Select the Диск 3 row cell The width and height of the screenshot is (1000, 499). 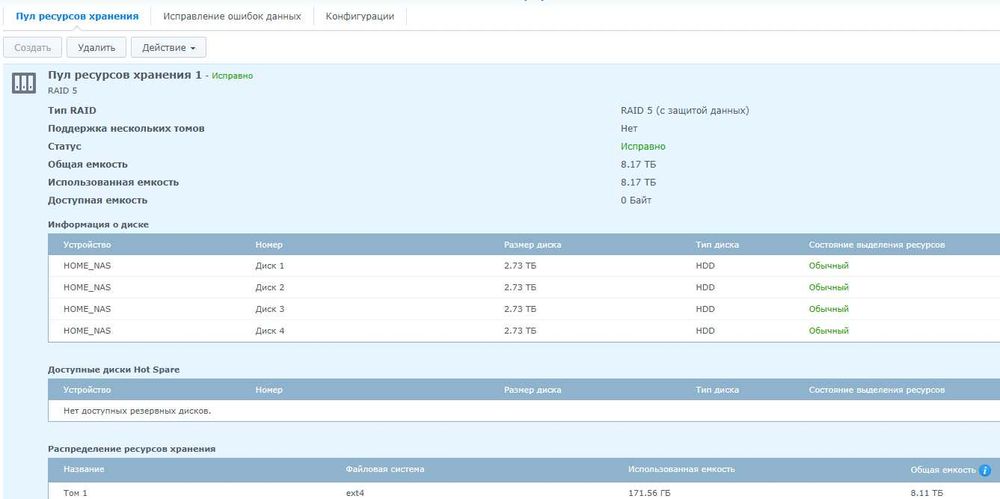(270, 309)
